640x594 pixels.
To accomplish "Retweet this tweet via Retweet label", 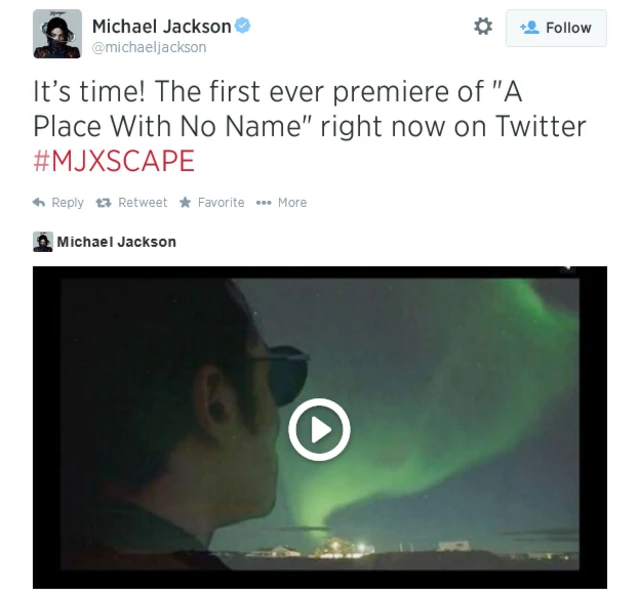I will [x=142, y=202].
